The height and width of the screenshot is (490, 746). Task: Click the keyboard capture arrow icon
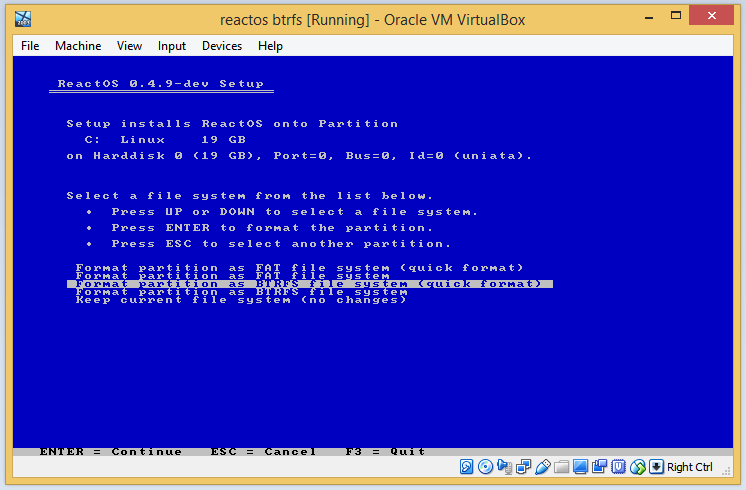click(656, 467)
